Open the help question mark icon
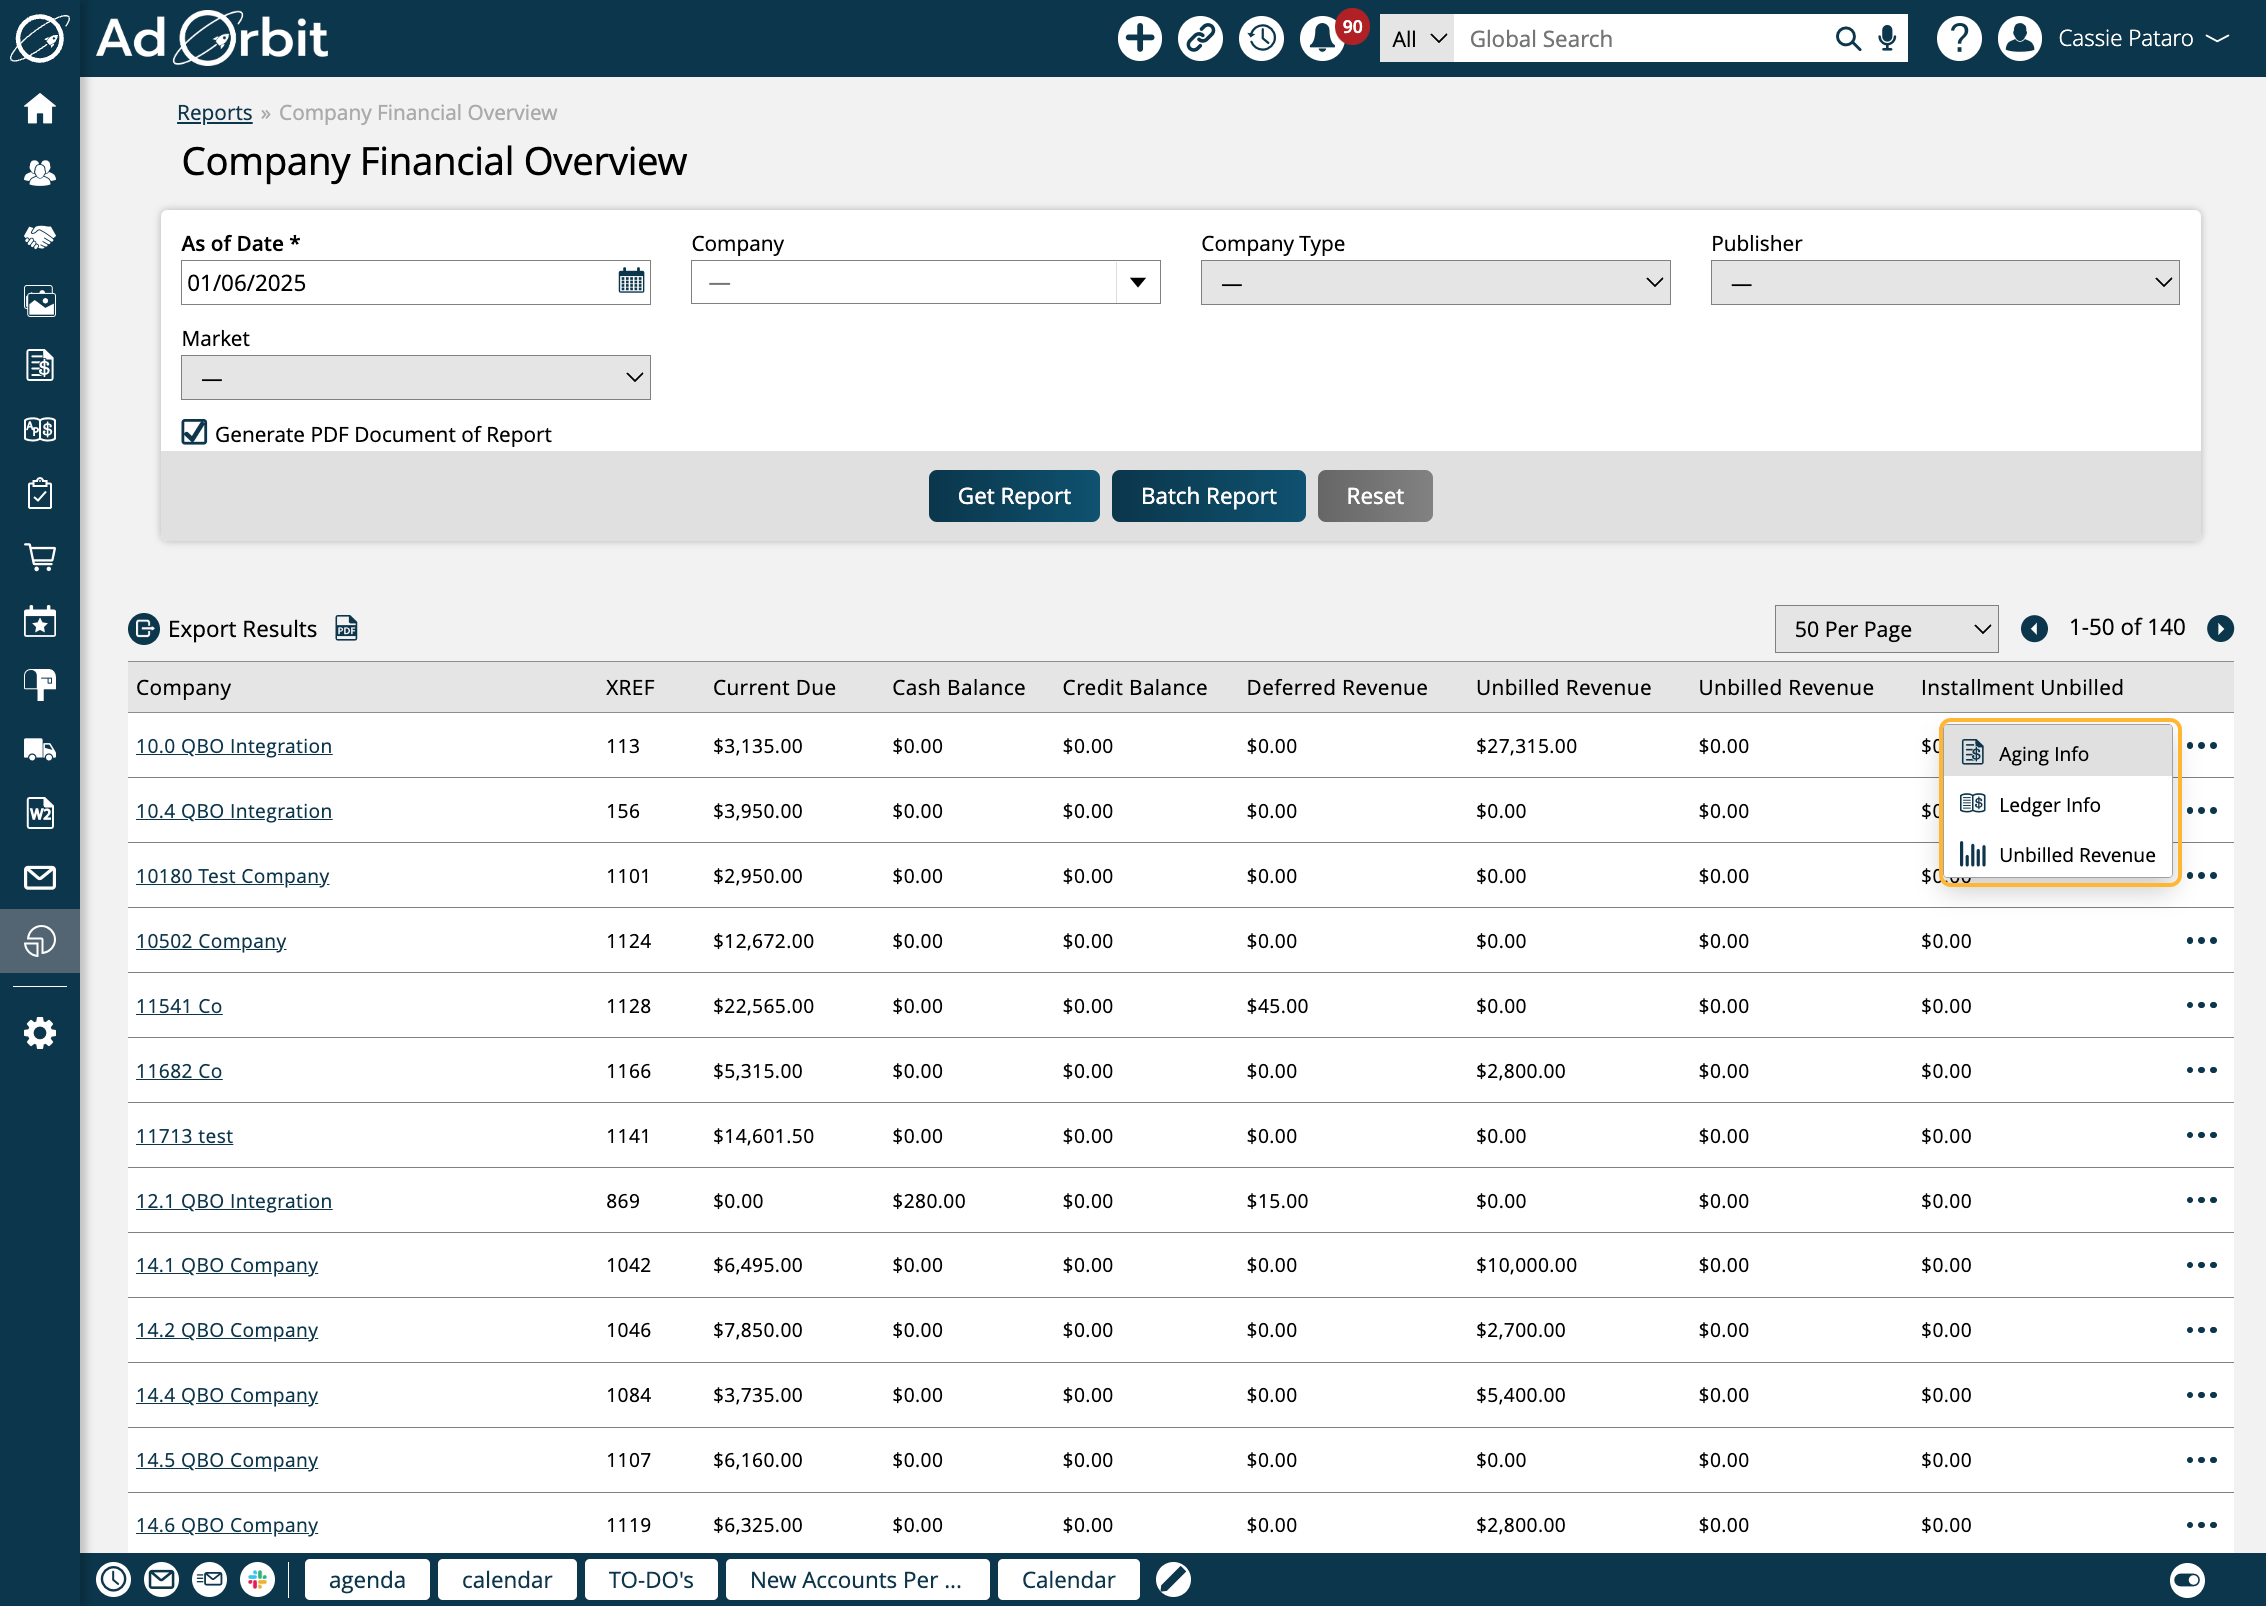Viewport: 2266px width, 1606px height. [1959, 38]
